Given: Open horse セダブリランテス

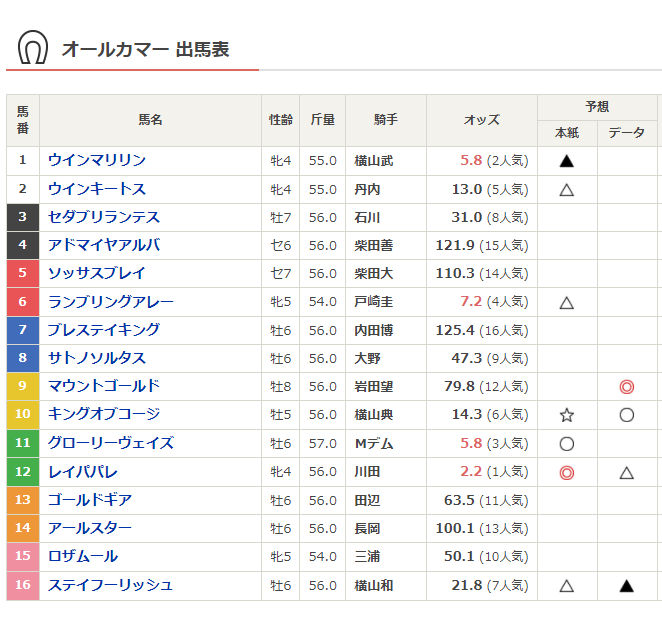Looking at the screenshot, I should pos(104,217).
